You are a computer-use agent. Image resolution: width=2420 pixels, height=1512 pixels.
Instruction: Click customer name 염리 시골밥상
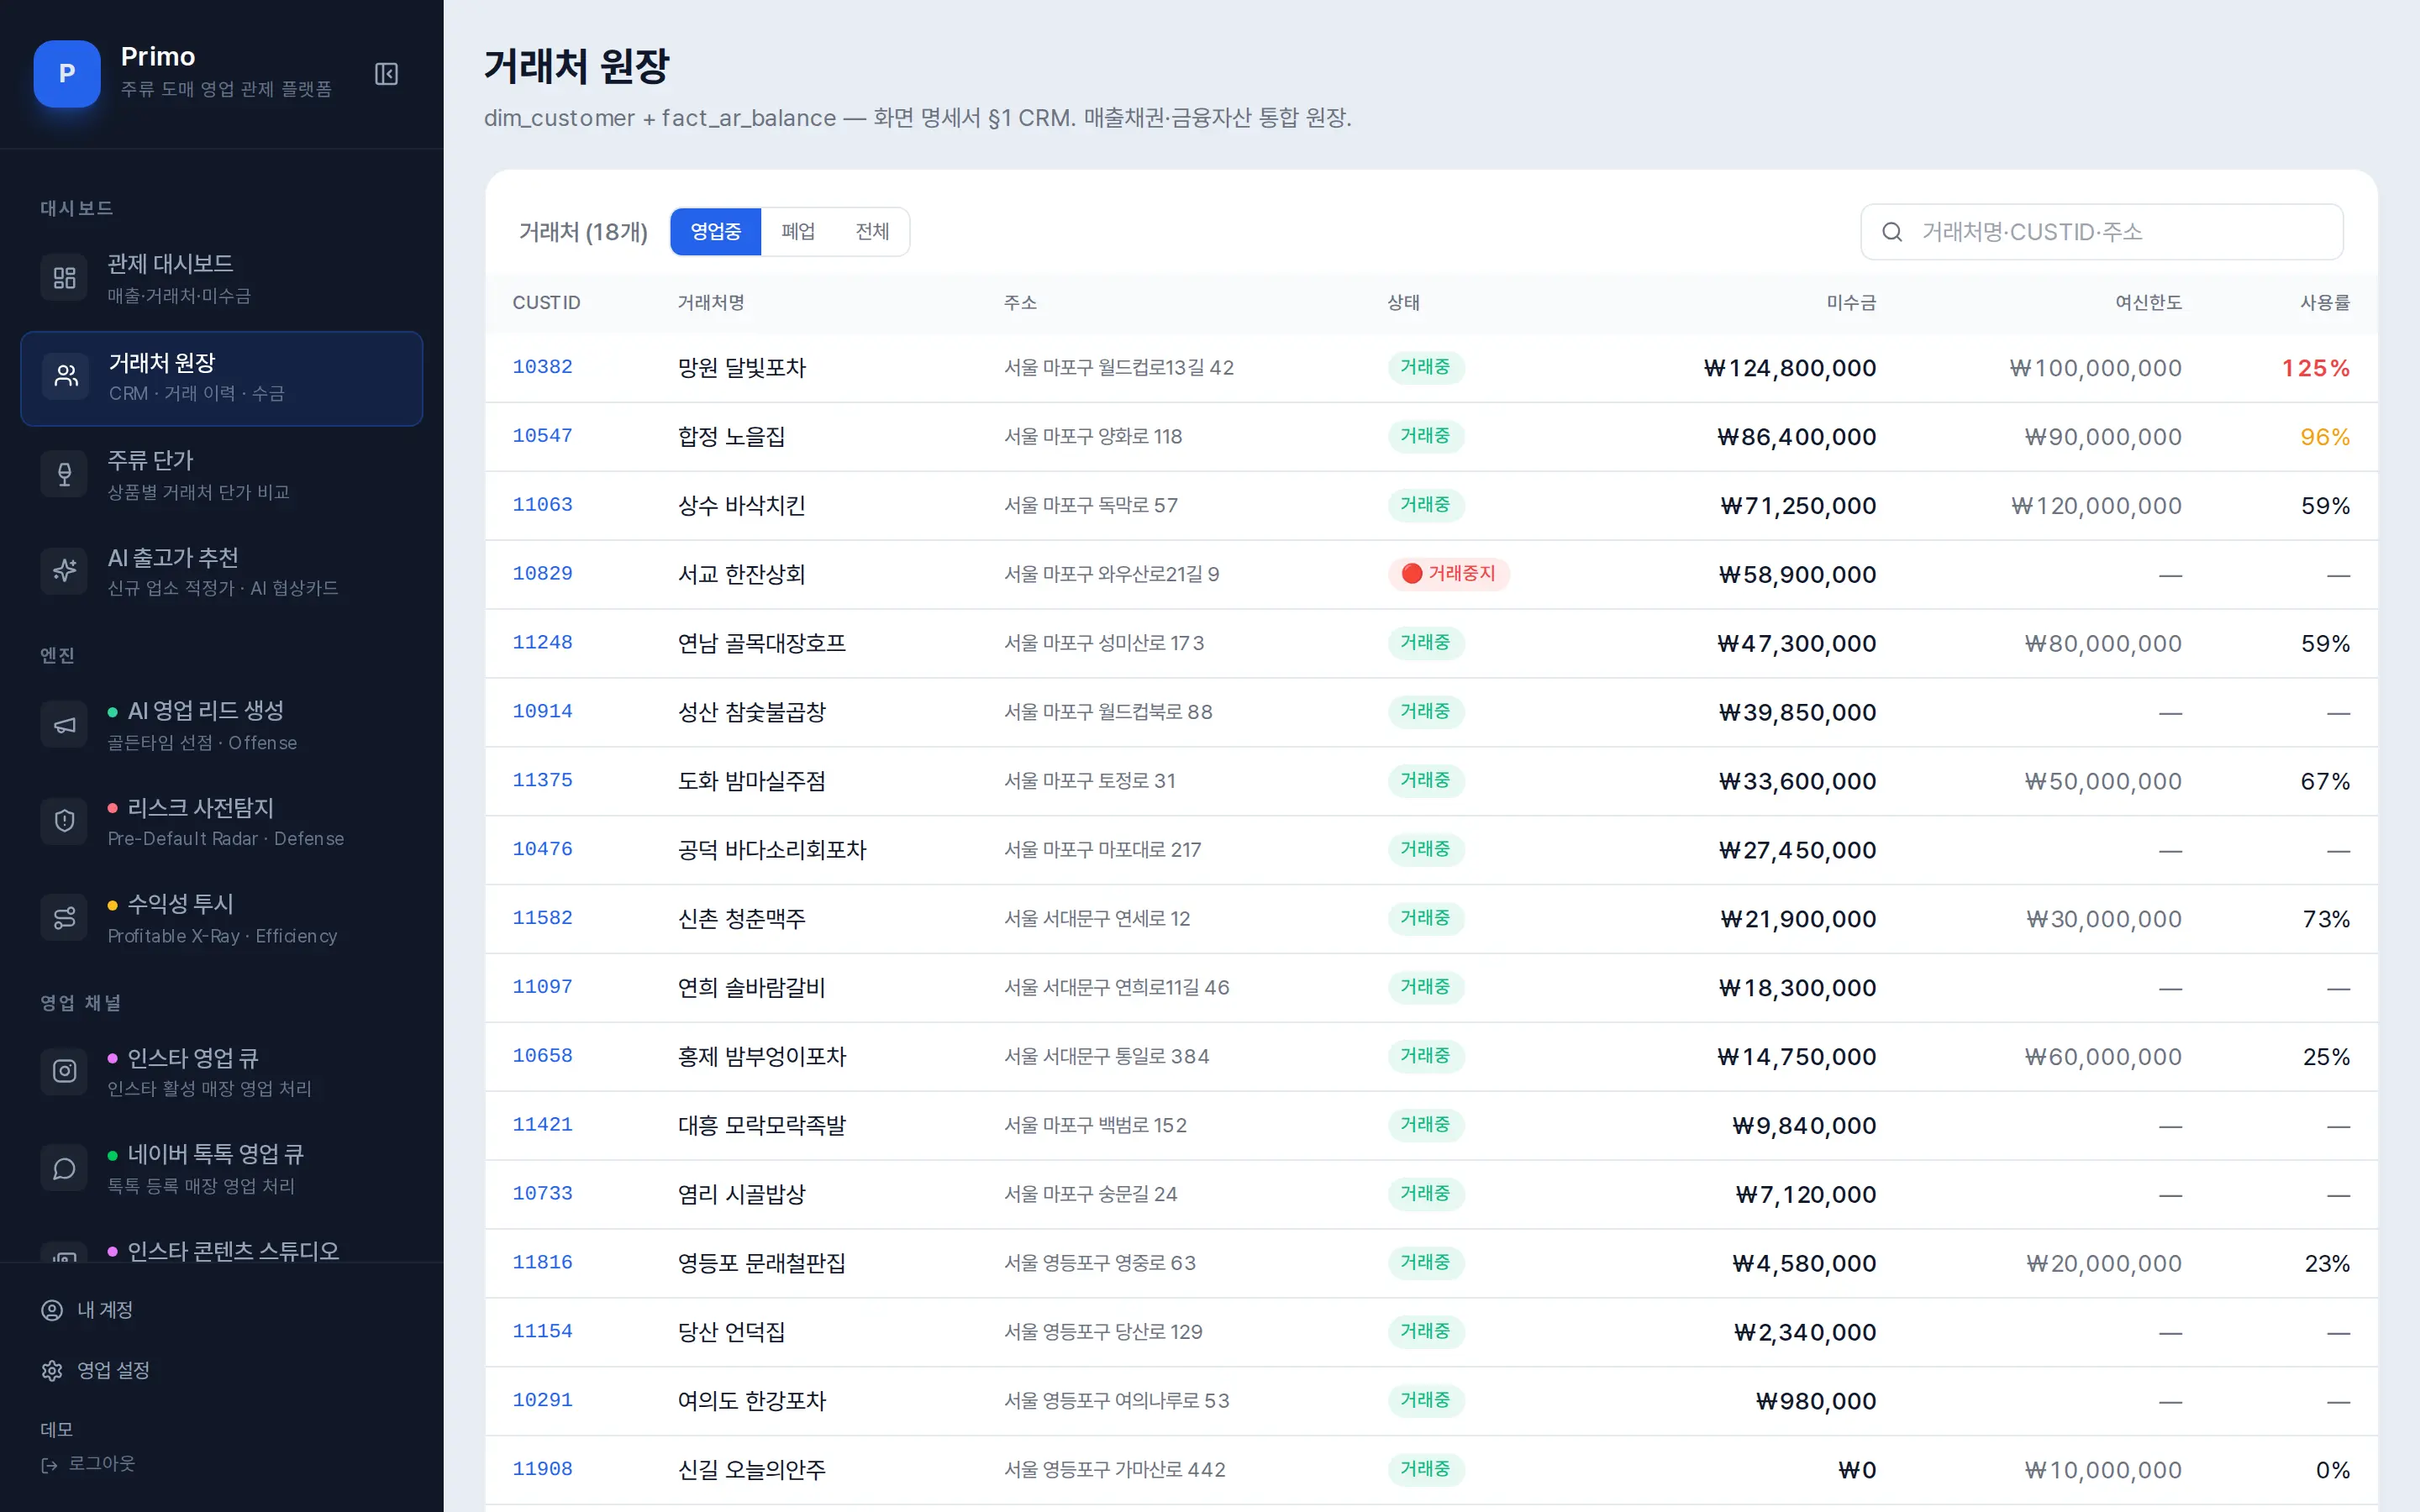(741, 1195)
